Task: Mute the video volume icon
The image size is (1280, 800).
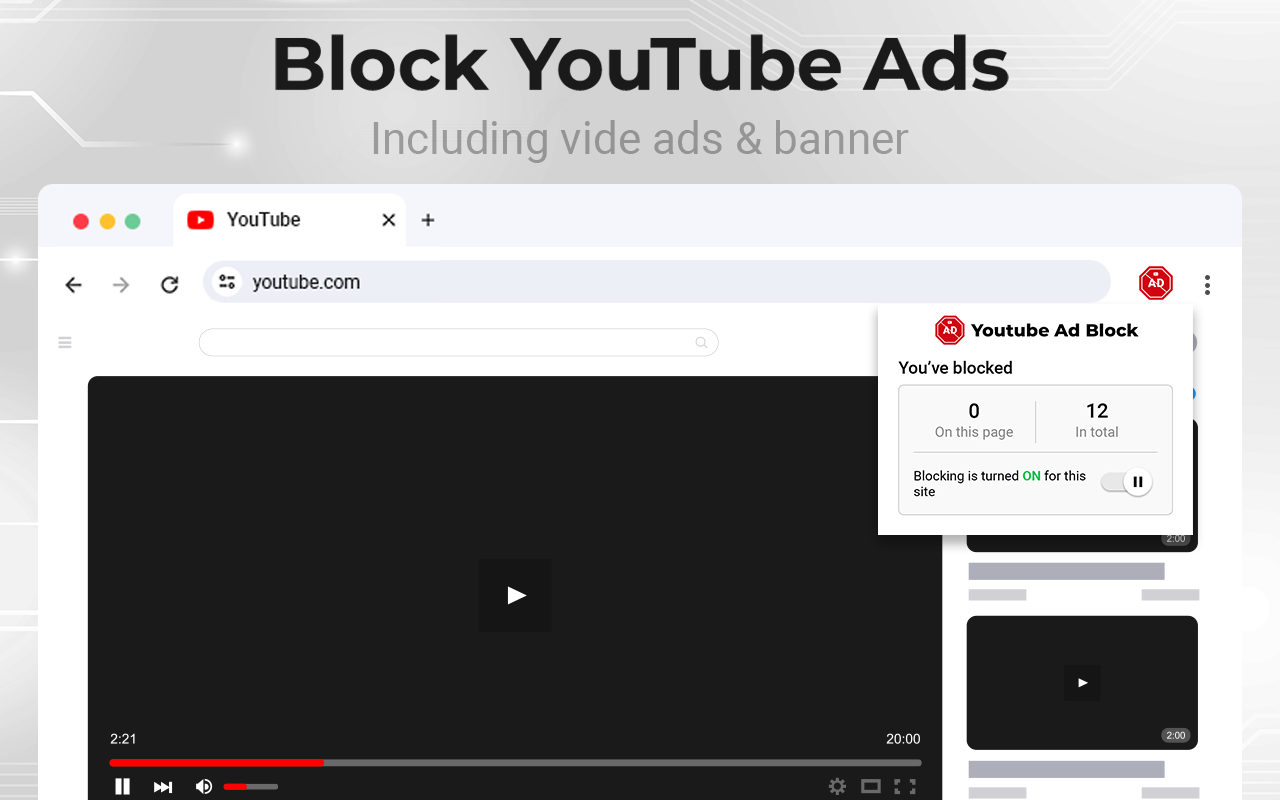Action: 204,787
